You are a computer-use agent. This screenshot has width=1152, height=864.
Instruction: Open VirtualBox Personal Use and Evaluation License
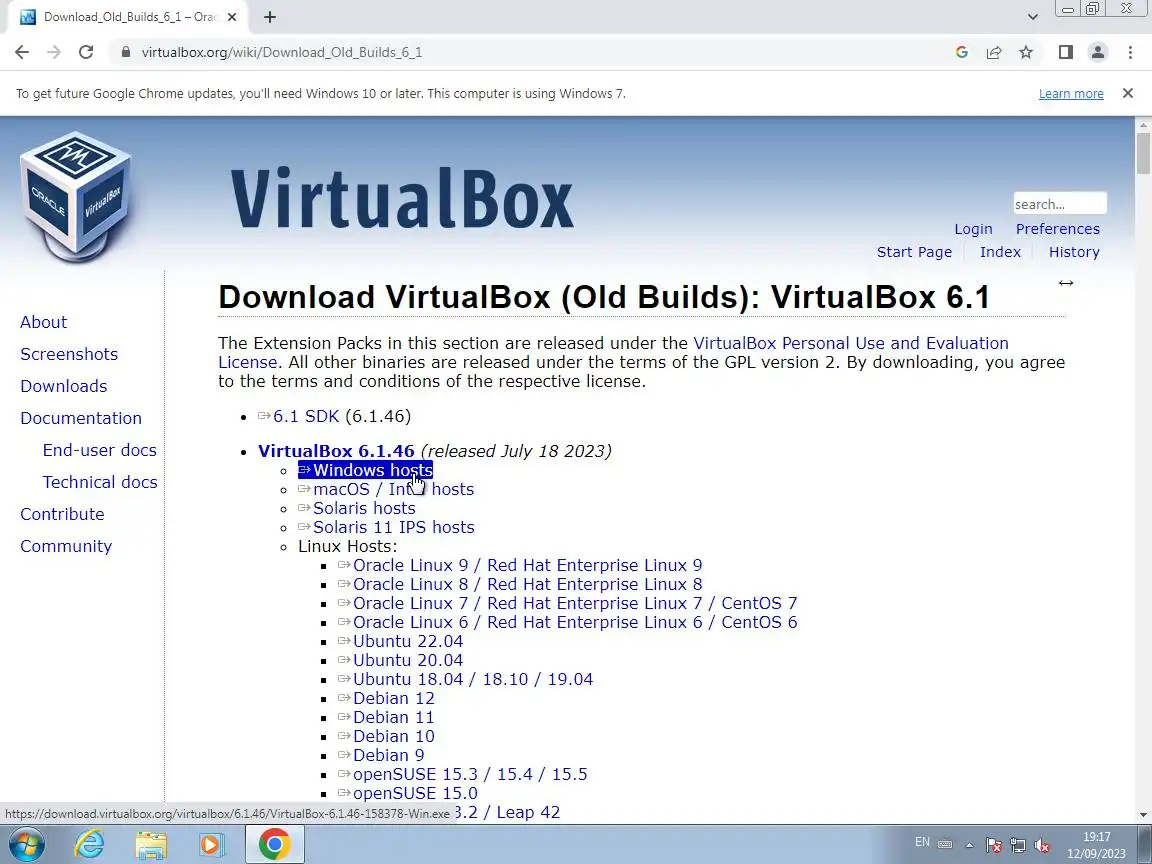coord(851,343)
